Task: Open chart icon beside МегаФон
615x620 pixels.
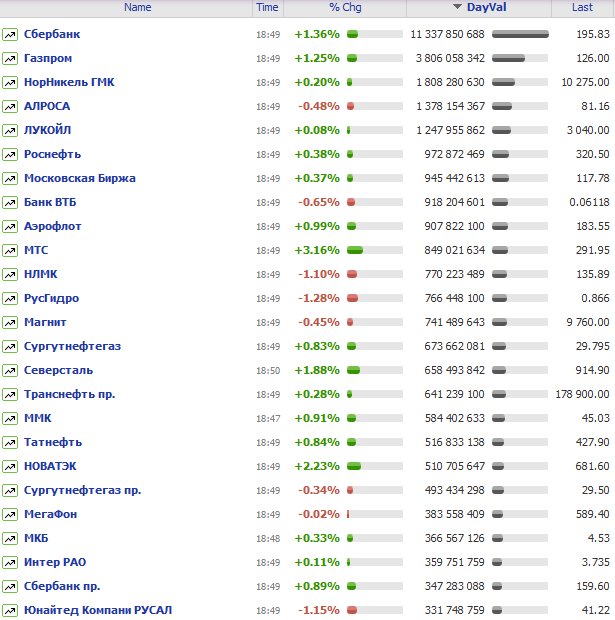Action: [10, 514]
